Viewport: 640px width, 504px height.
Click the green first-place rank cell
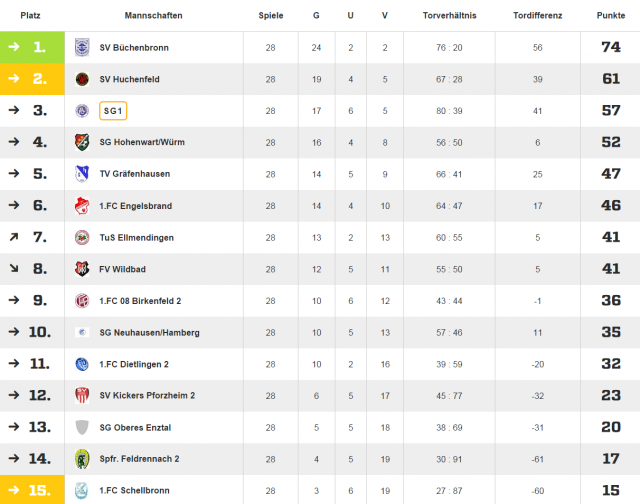pos(32,47)
